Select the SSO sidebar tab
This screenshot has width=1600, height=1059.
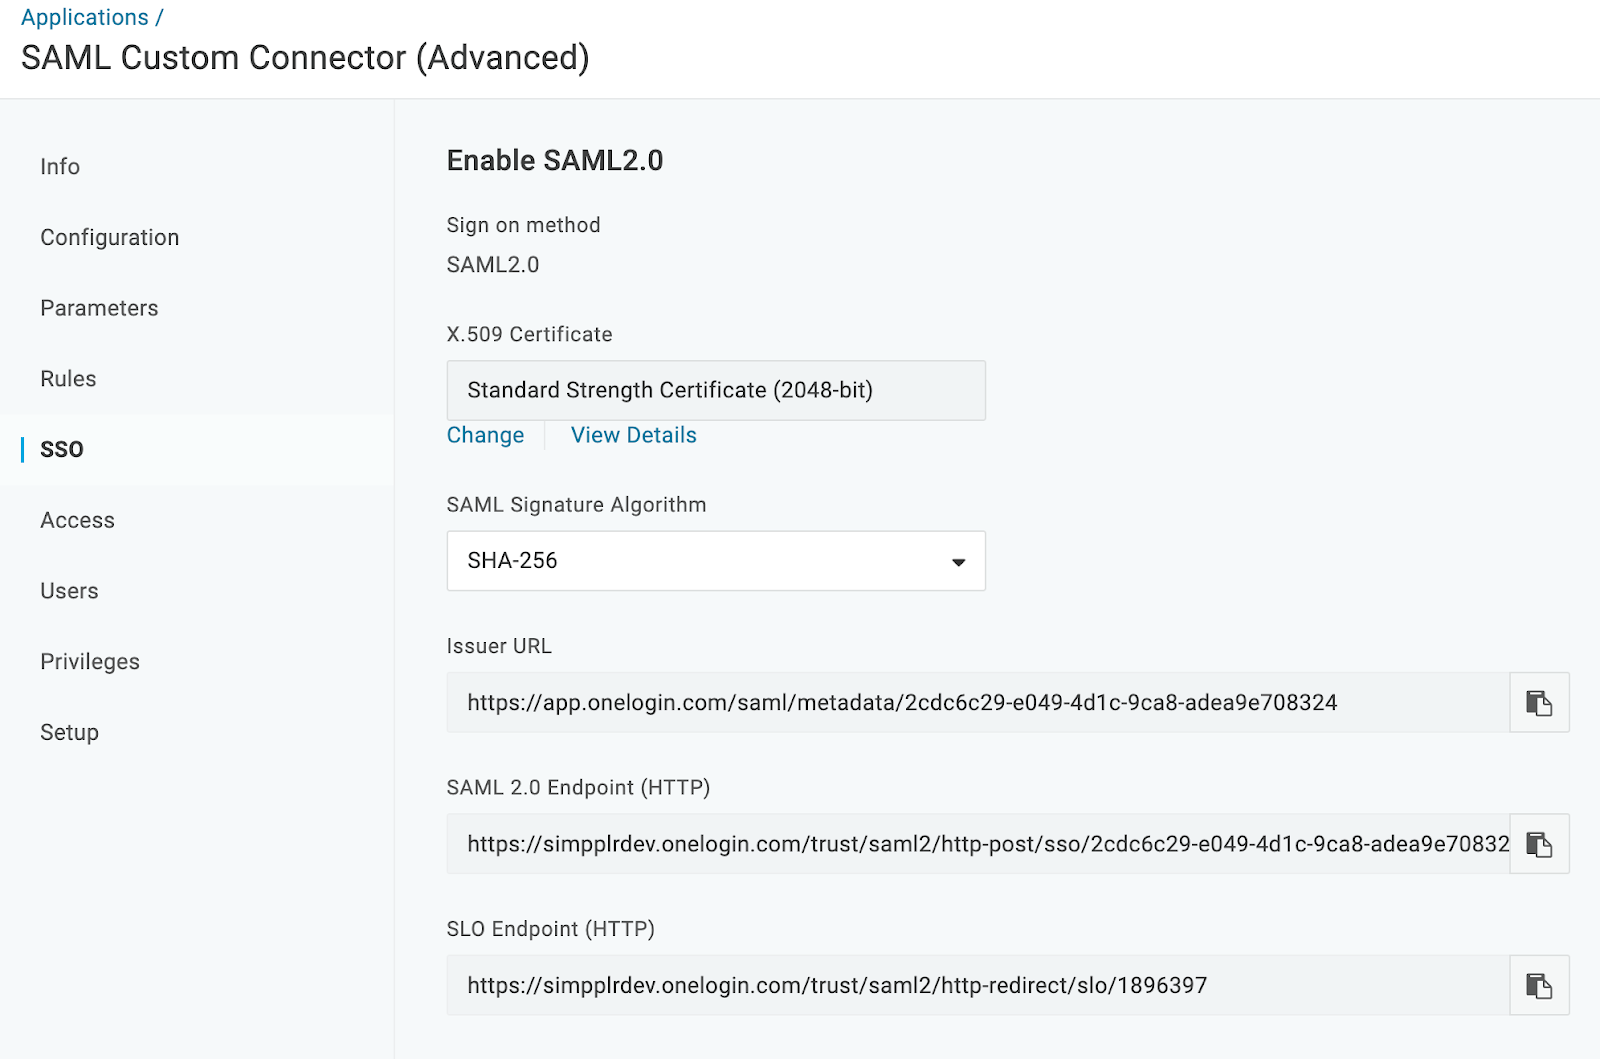click(62, 450)
